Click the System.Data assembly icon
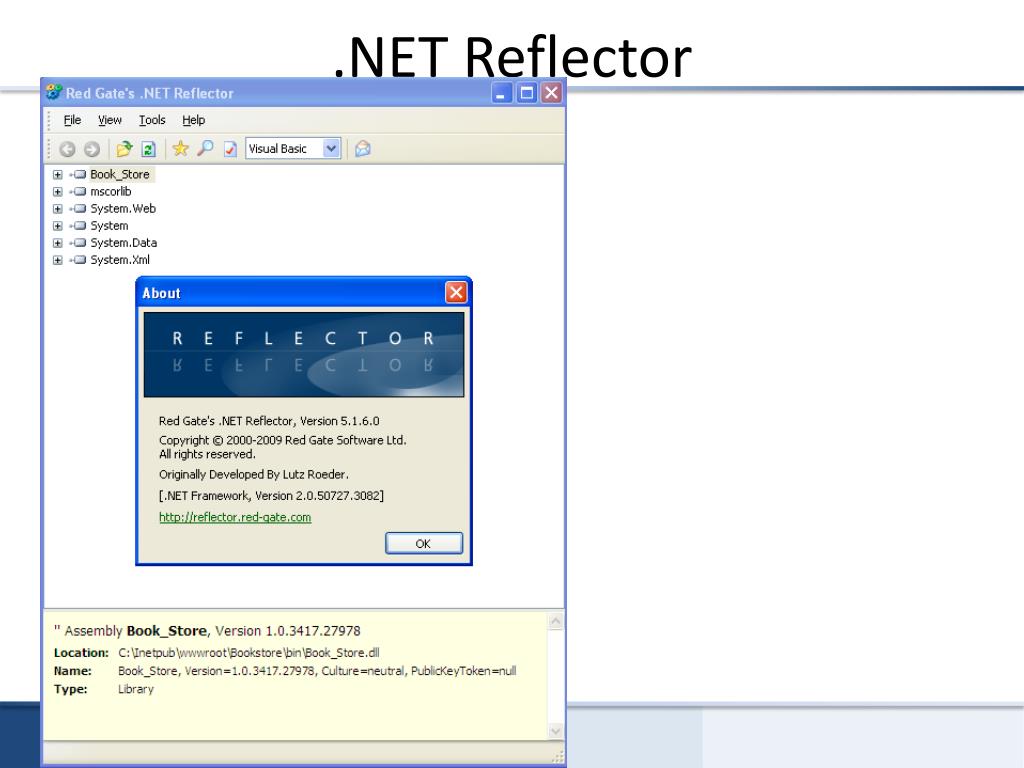1024x768 pixels. click(80, 242)
